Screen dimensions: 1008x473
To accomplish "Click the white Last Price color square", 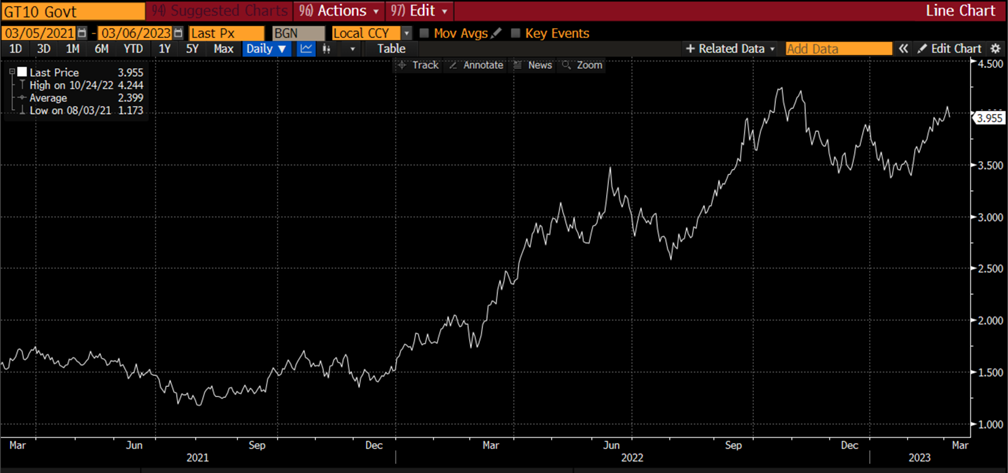I will 22,73.
